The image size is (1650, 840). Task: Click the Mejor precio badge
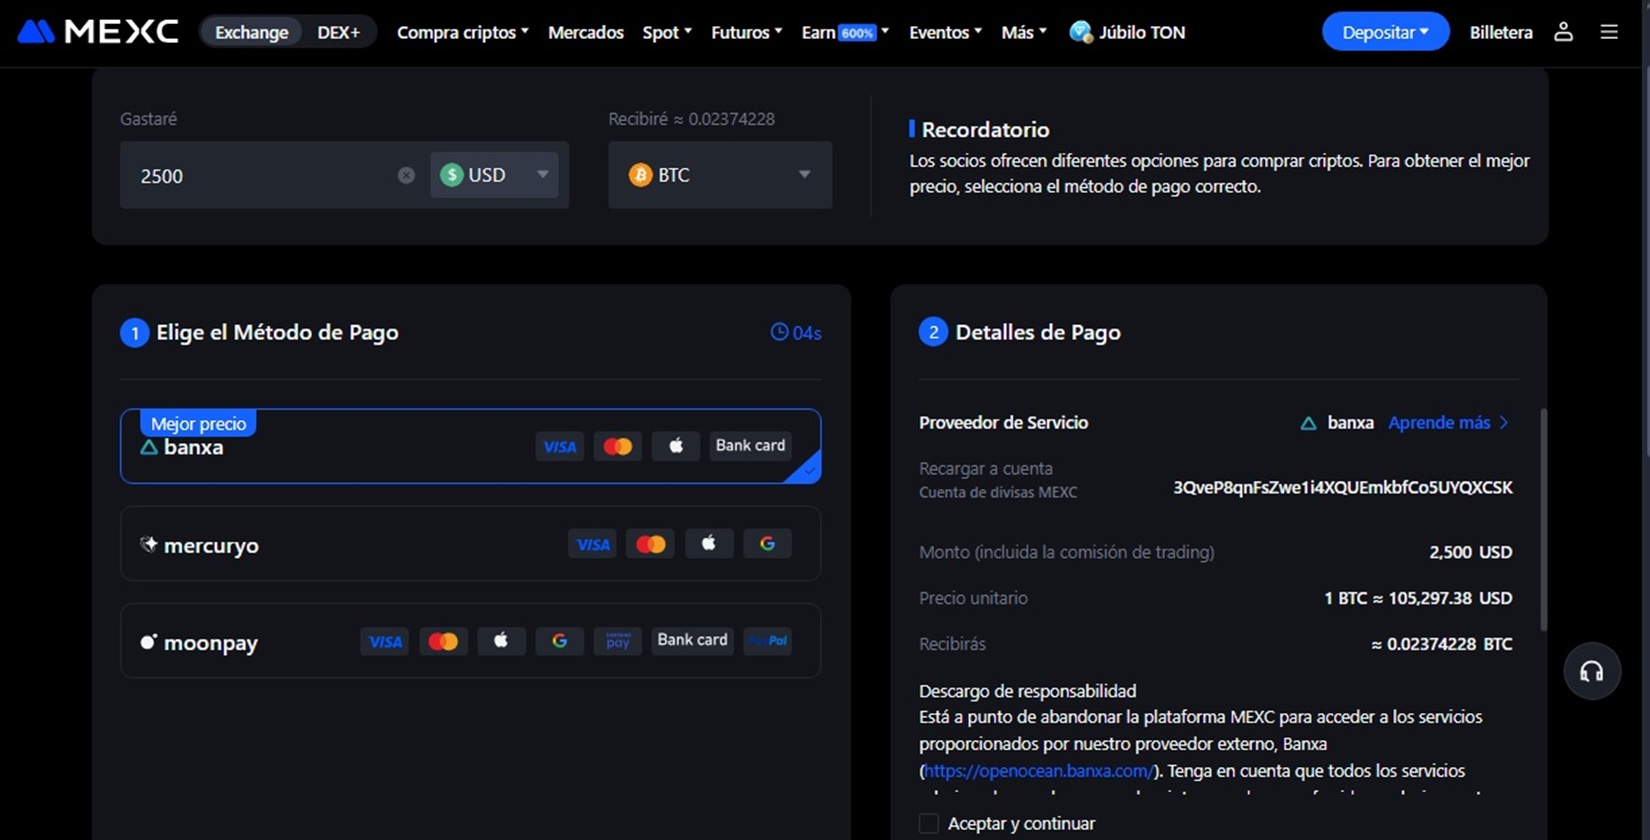(198, 423)
